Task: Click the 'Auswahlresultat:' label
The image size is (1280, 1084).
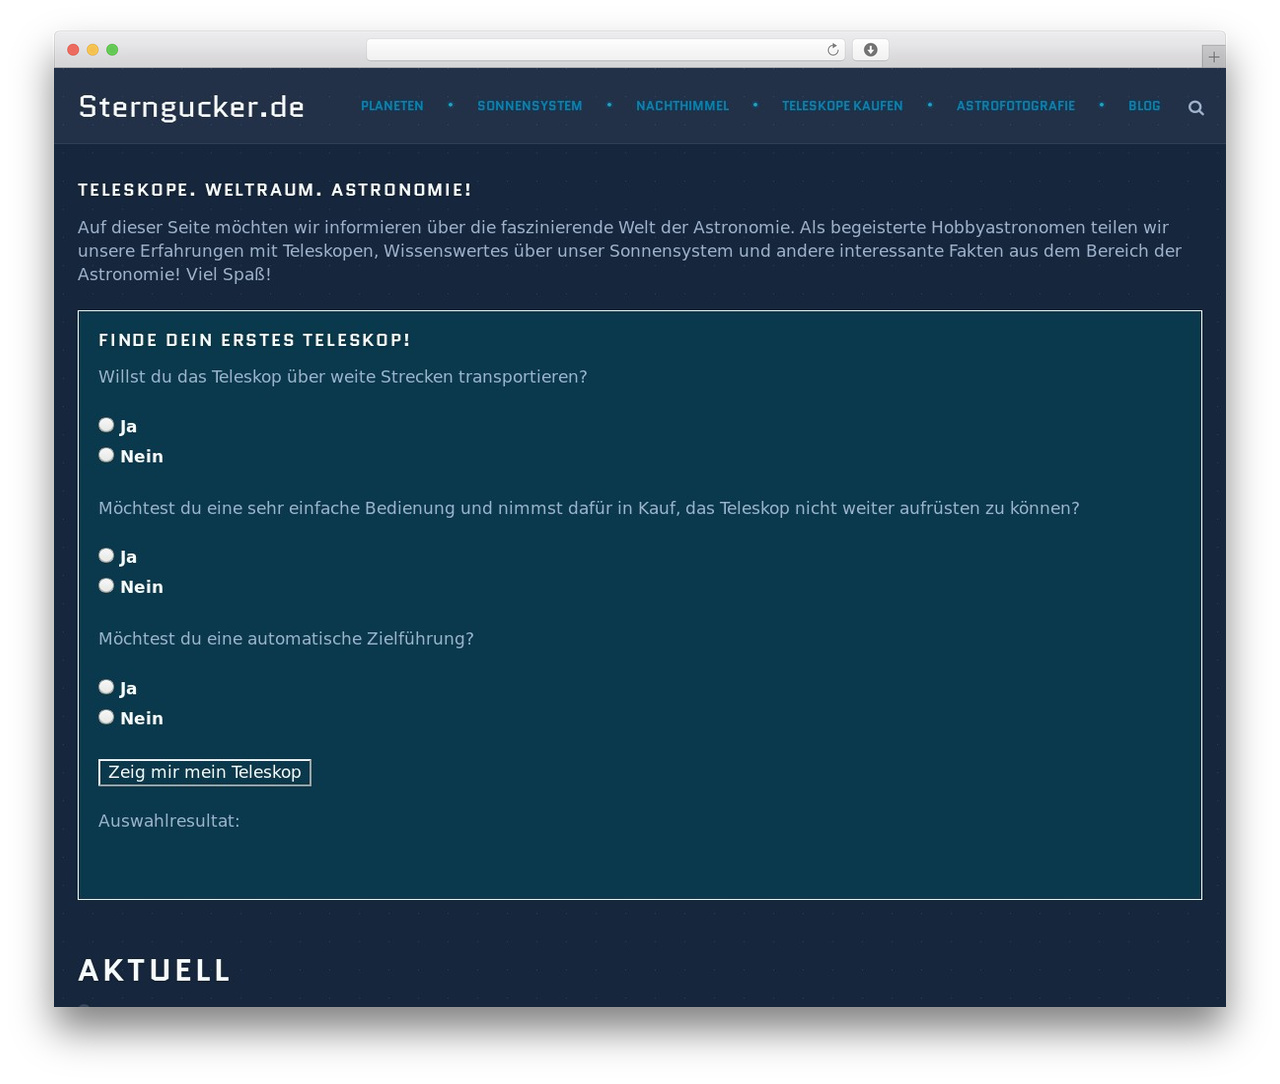Action: click(x=169, y=821)
